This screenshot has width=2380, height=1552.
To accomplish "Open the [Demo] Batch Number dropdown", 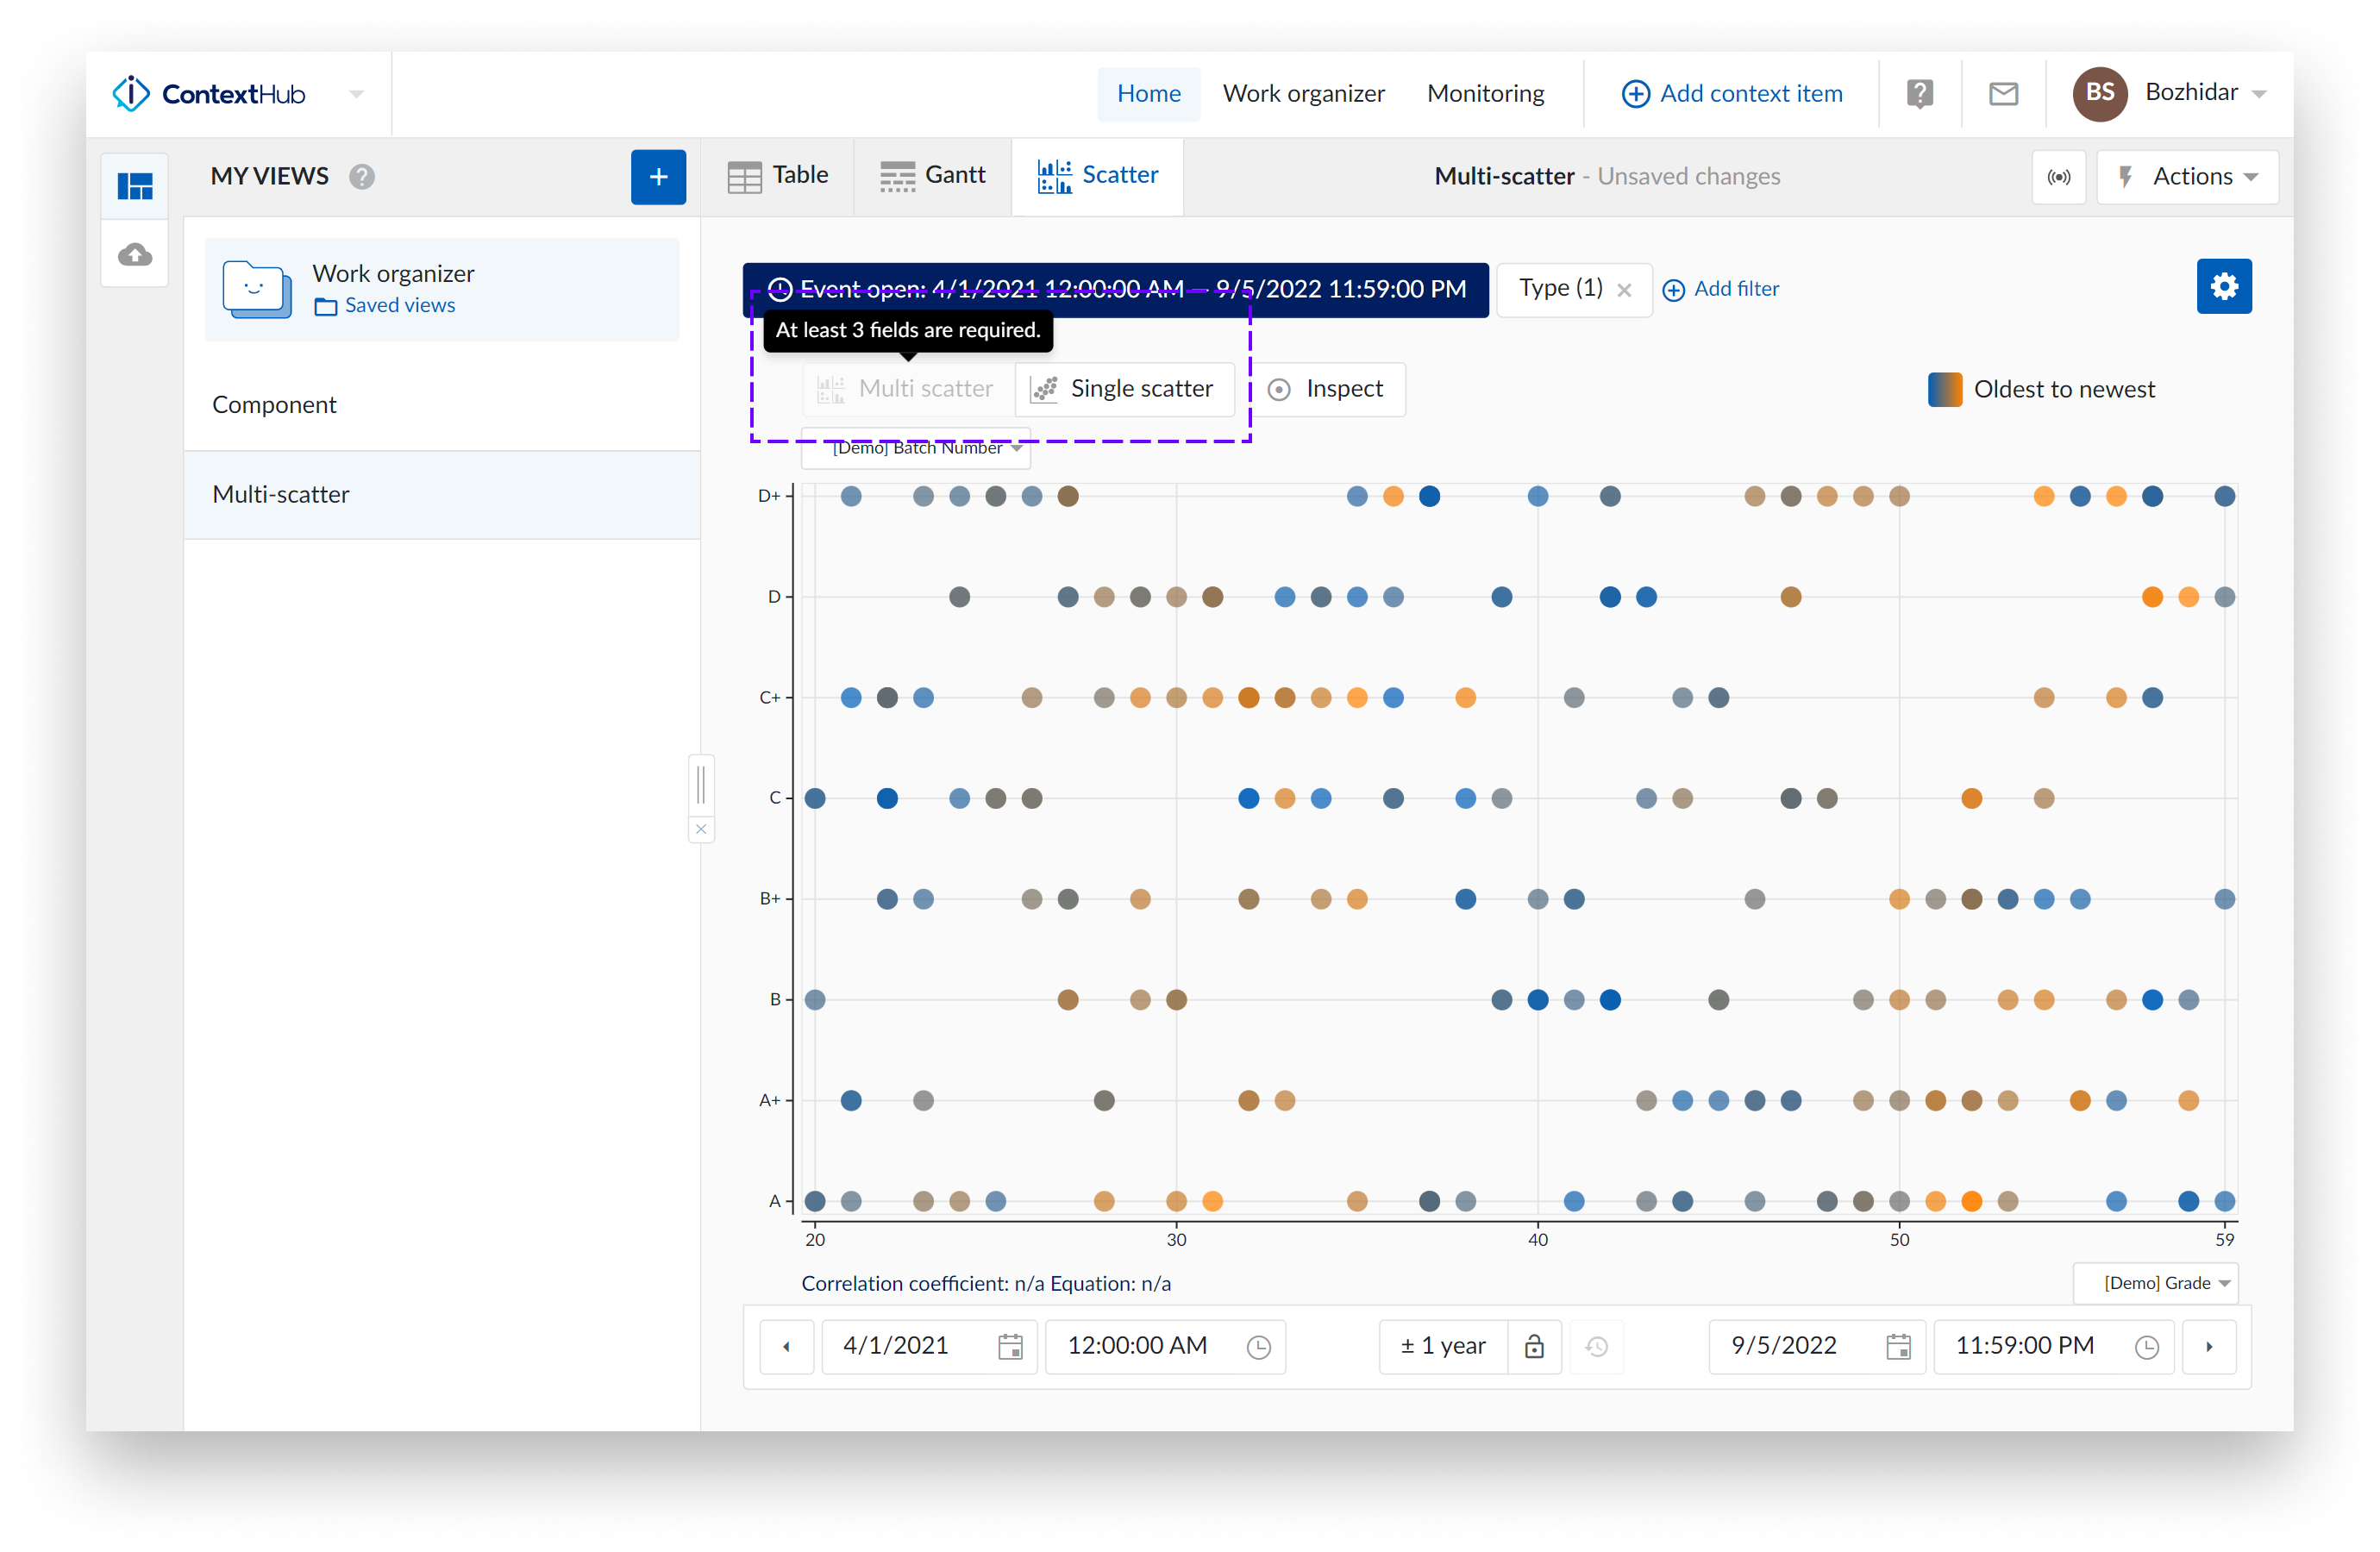I will [x=917, y=449].
